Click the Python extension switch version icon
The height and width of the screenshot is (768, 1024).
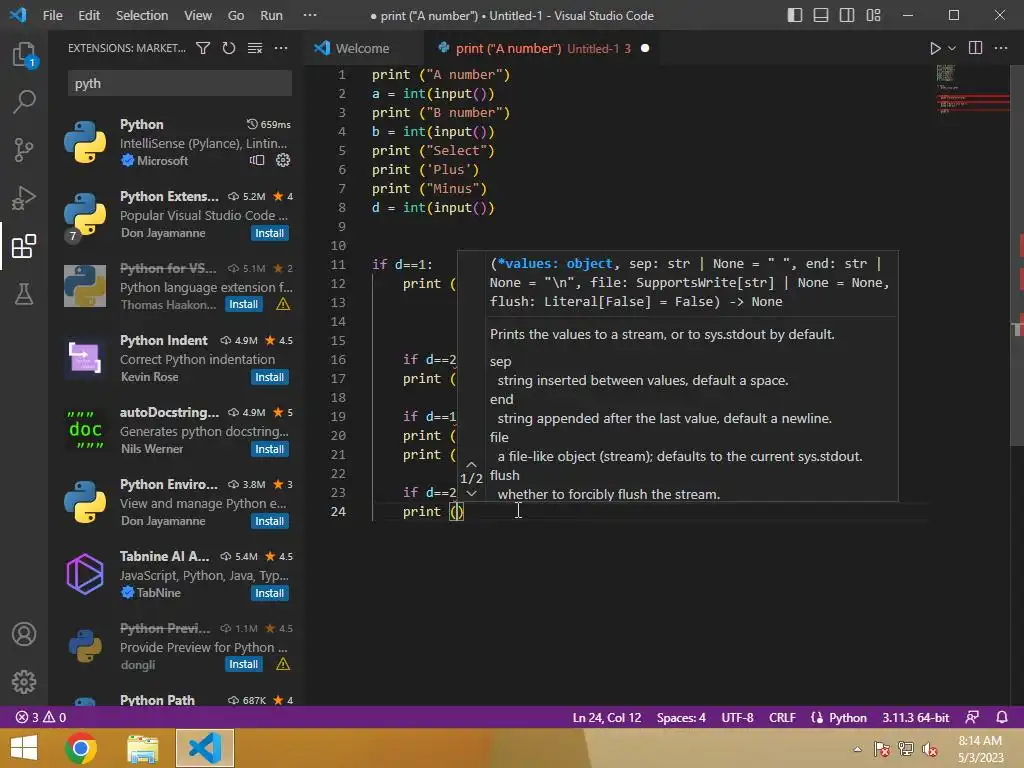[x=257, y=160]
